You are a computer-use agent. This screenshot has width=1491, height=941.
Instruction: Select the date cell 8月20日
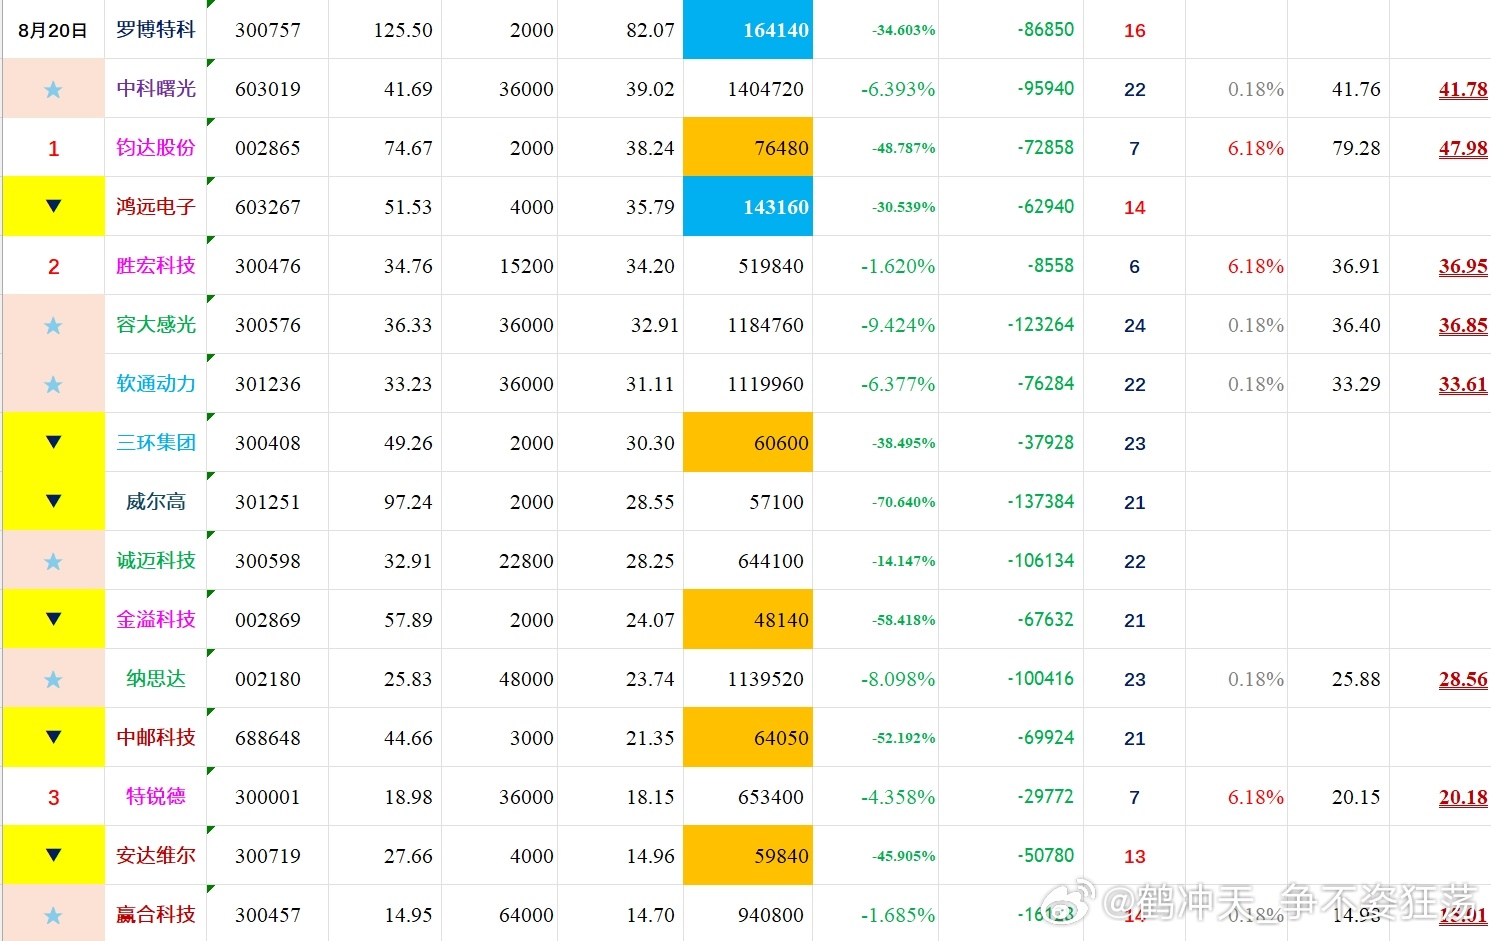pos(53,30)
